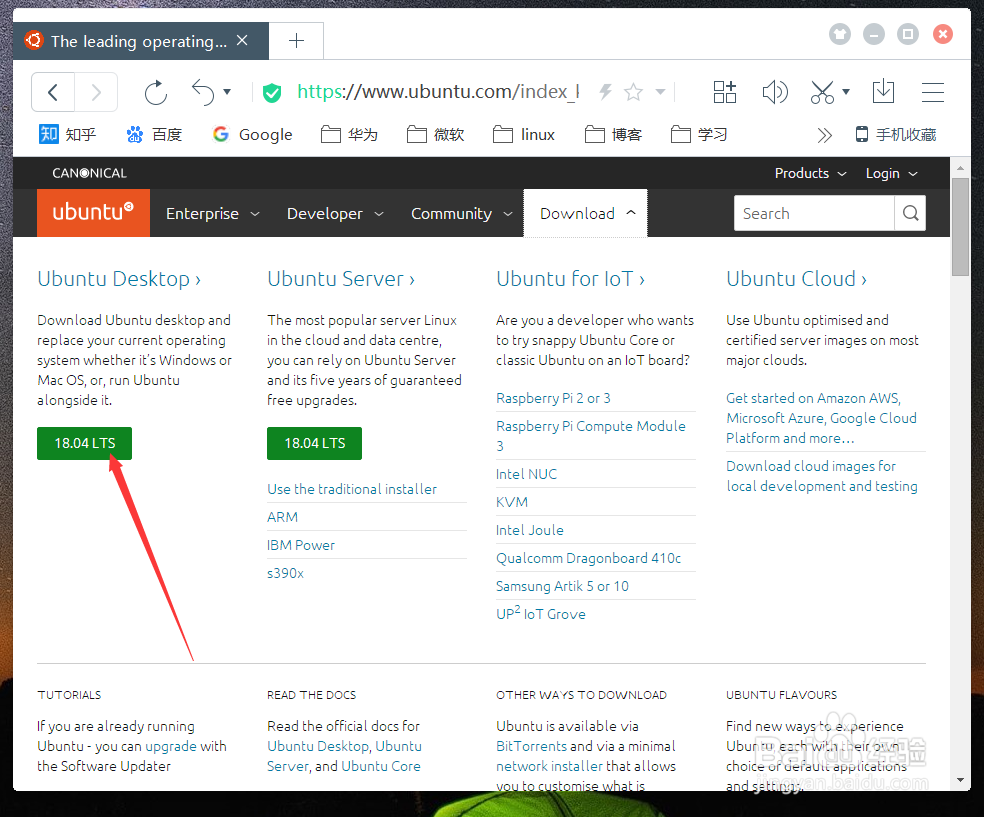Viewport: 984px width, 817px height.
Task: Reload the current page
Action: (x=156, y=92)
